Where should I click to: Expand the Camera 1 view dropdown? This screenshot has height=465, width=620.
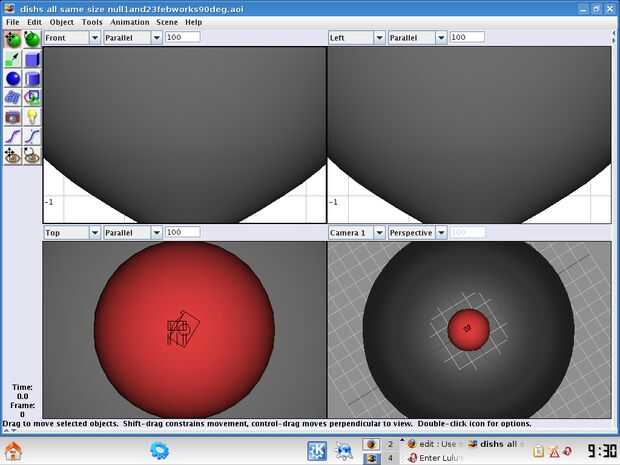click(x=357, y=232)
